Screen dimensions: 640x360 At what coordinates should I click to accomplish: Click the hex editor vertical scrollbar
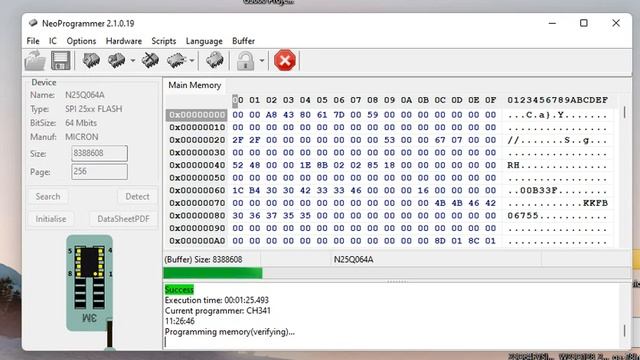(x=624, y=112)
